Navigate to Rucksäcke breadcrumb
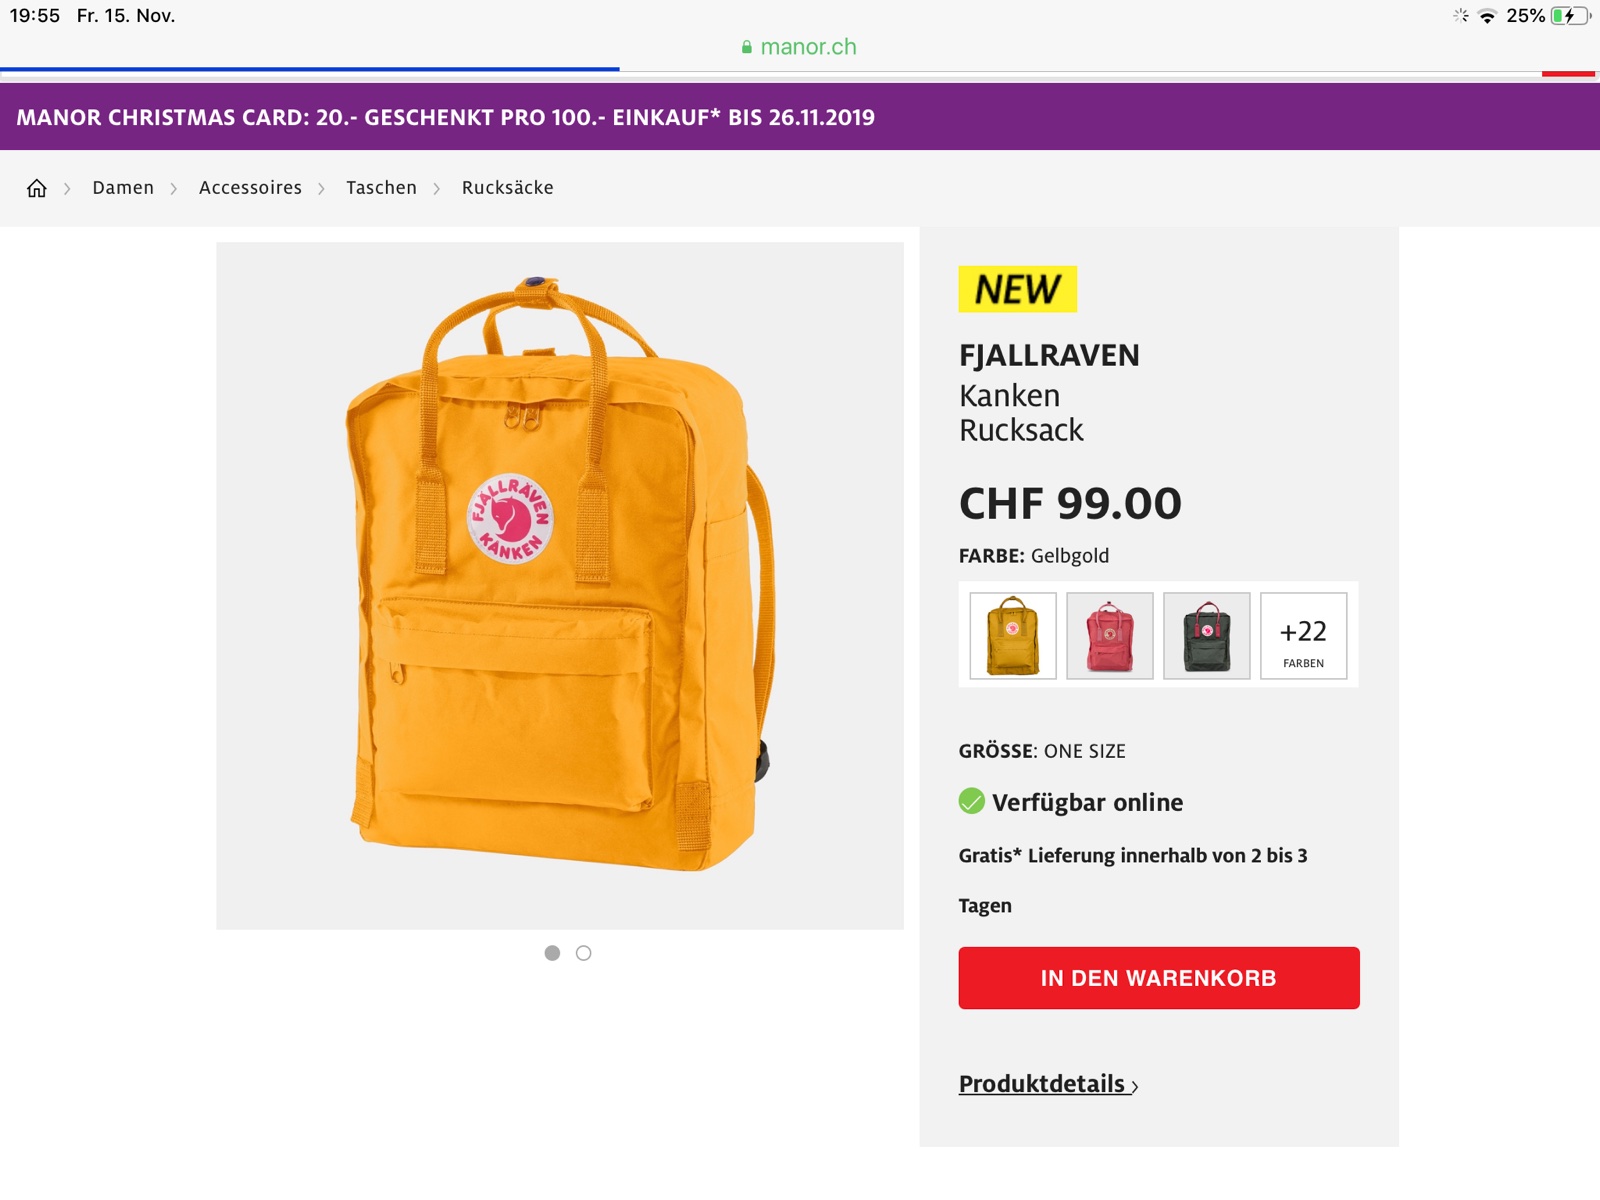1600x1200 pixels. point(507,188)
